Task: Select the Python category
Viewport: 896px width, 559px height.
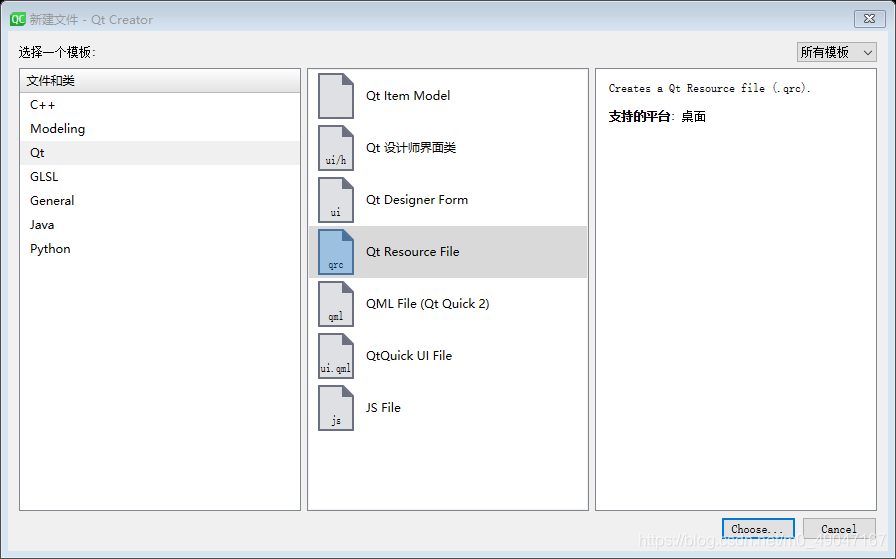Action: (160, 249)
